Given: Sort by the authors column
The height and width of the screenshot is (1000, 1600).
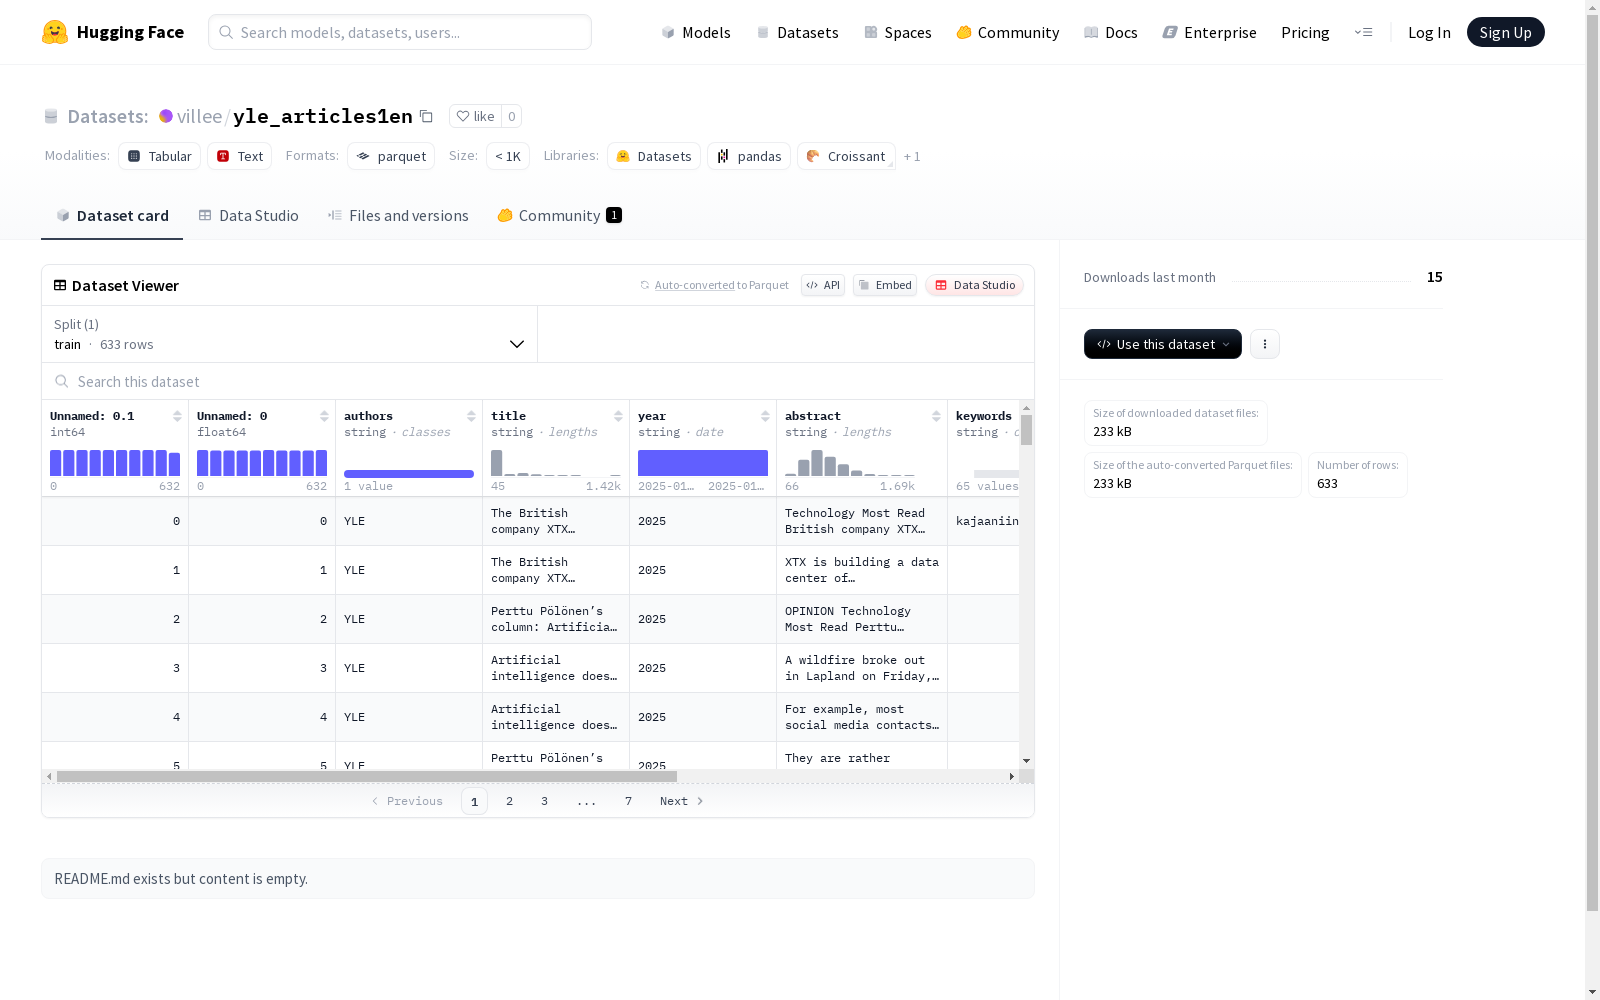Looking at the screenshot, I should pos(471,416).
